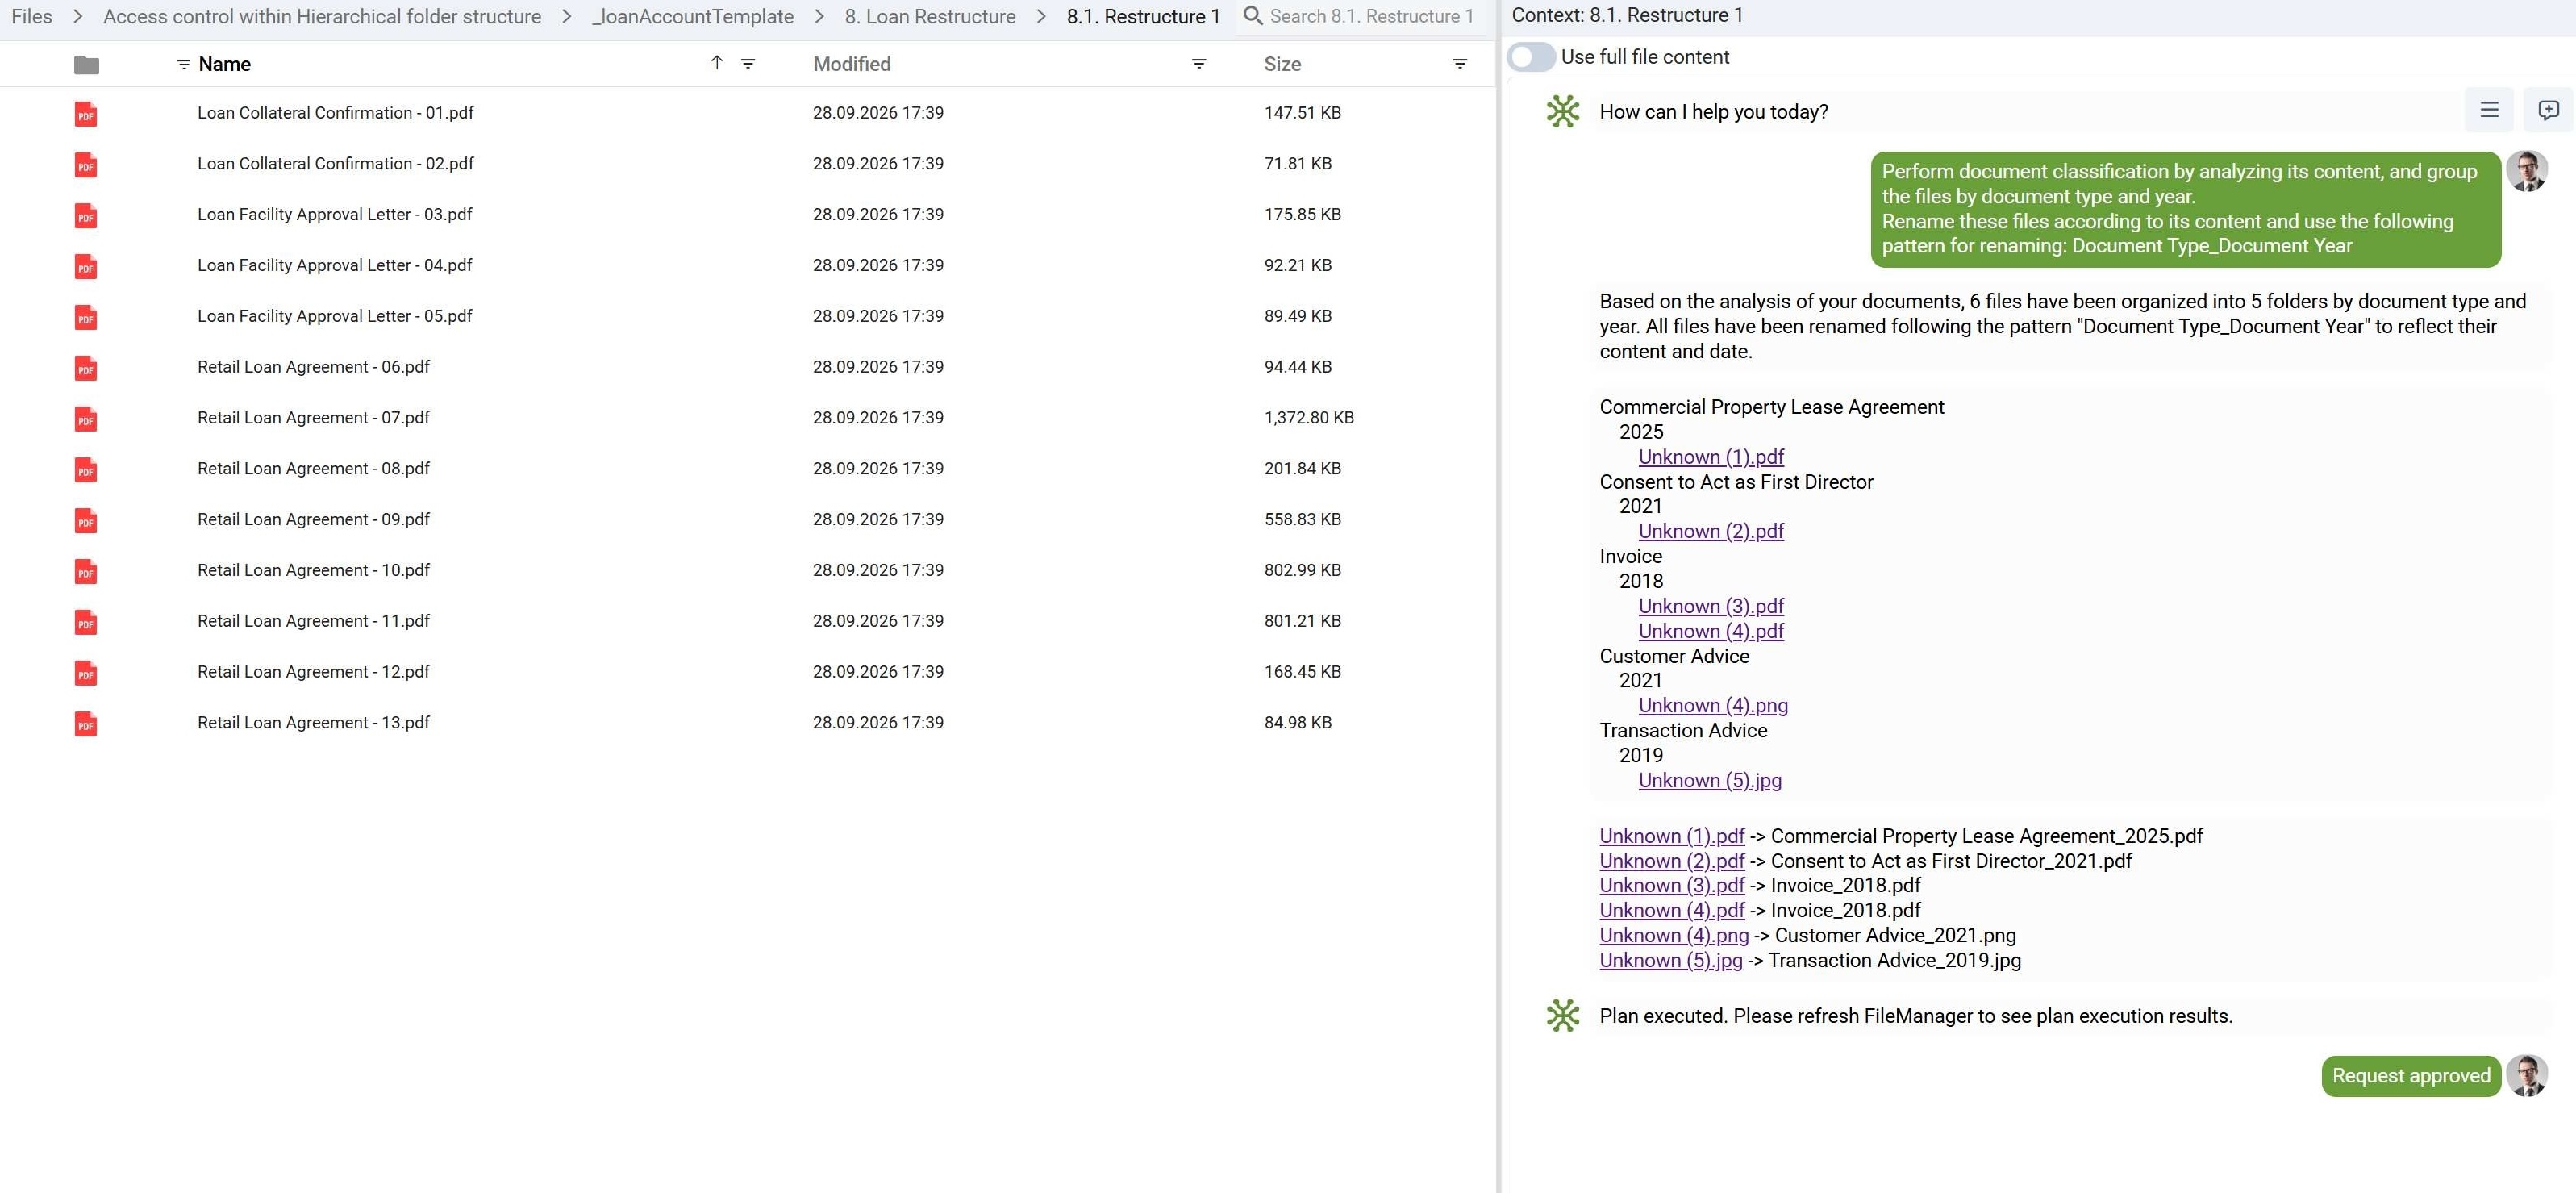2576x1193 pixels.
Task: Click the assistant logo beside Plan executed
Action: (1563, 1016)
